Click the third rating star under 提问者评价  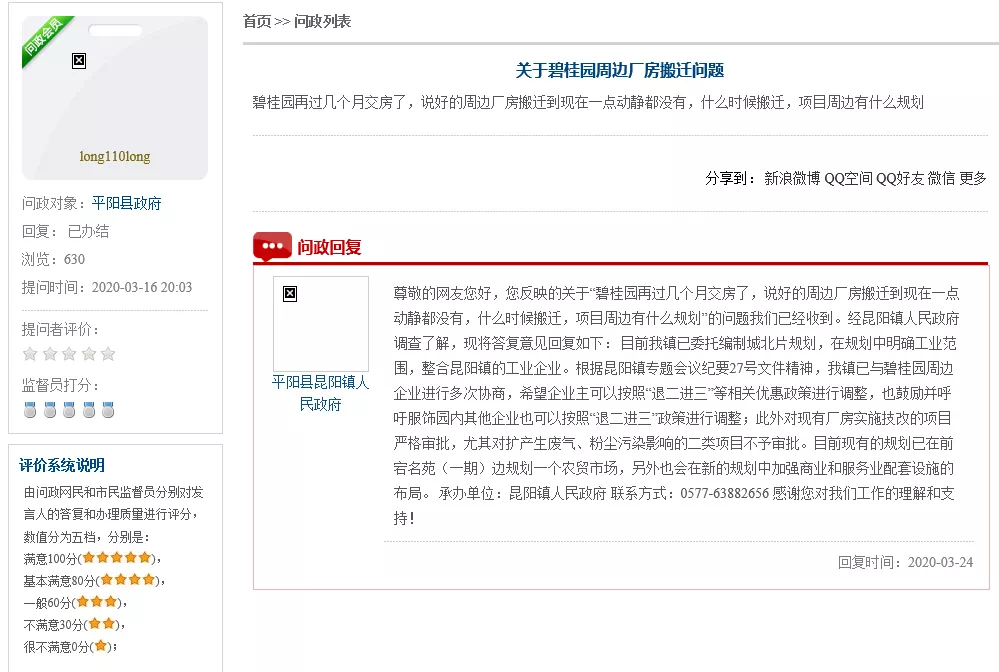(x=69, y=354)
